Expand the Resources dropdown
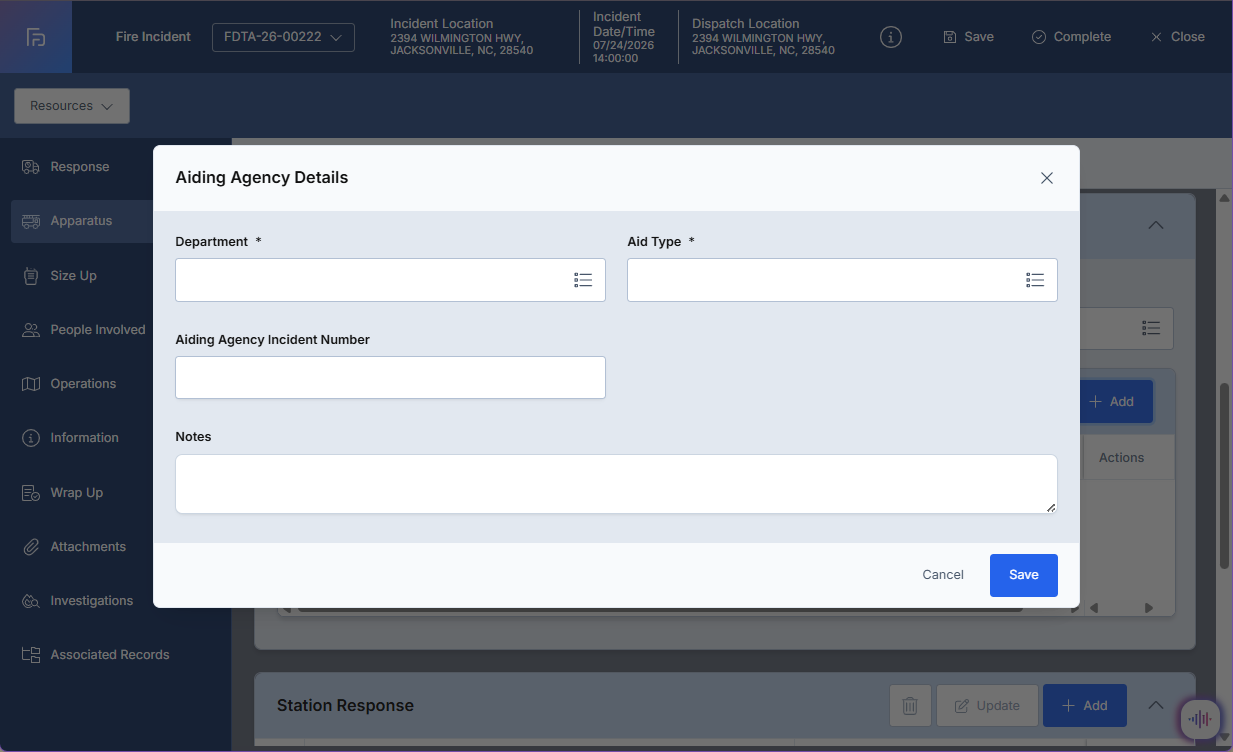 pyautogui.click(x=72, y=106)
